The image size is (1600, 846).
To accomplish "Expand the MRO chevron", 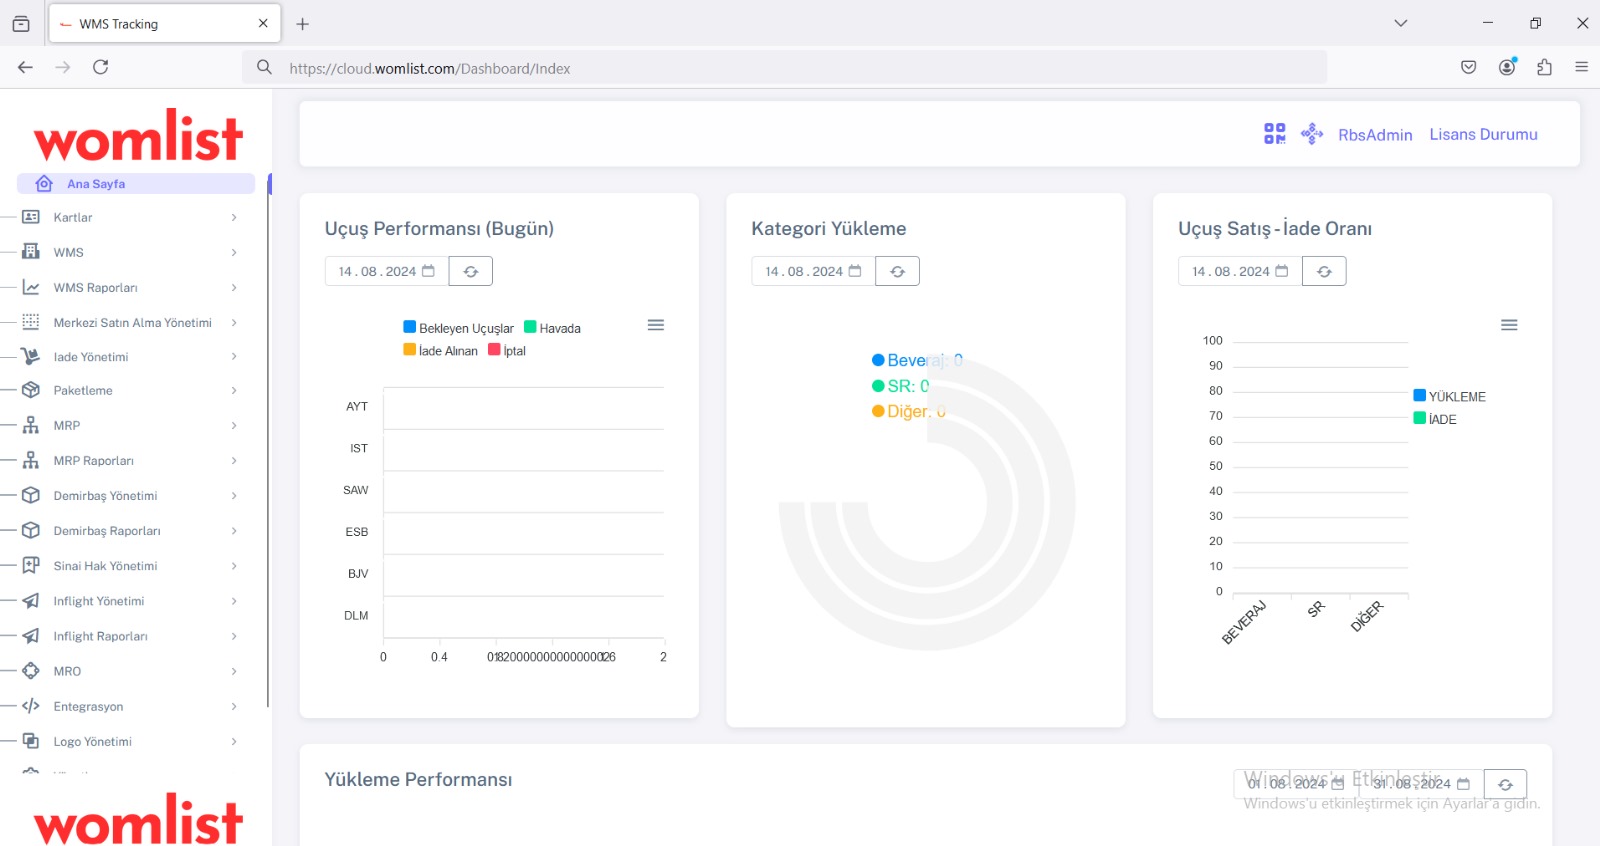I will pos(234,671).
